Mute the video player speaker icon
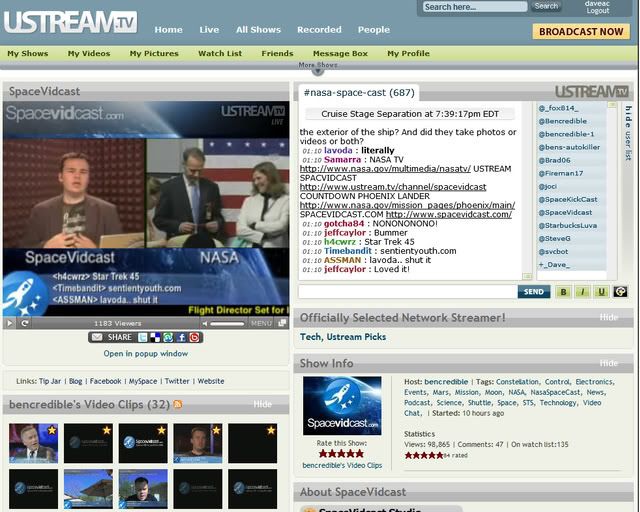 205,324
